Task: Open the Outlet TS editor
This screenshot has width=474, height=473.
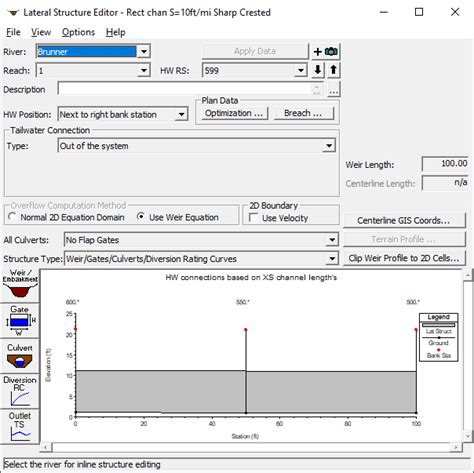Action: pos(20,426)
